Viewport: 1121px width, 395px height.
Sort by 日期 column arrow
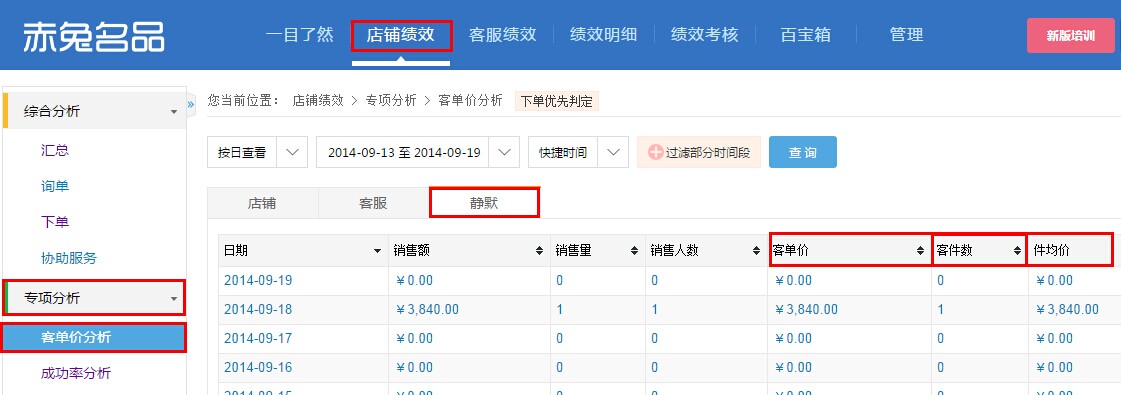pos(377,251)
